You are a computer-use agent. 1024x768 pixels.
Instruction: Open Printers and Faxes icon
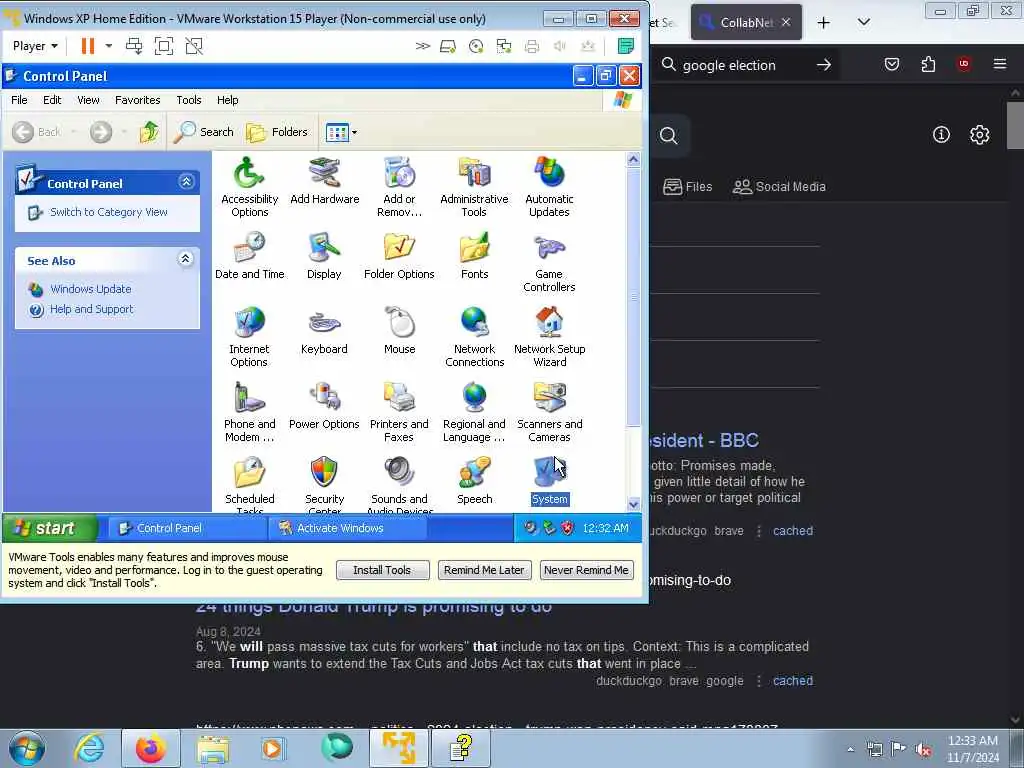click(399, 412)
